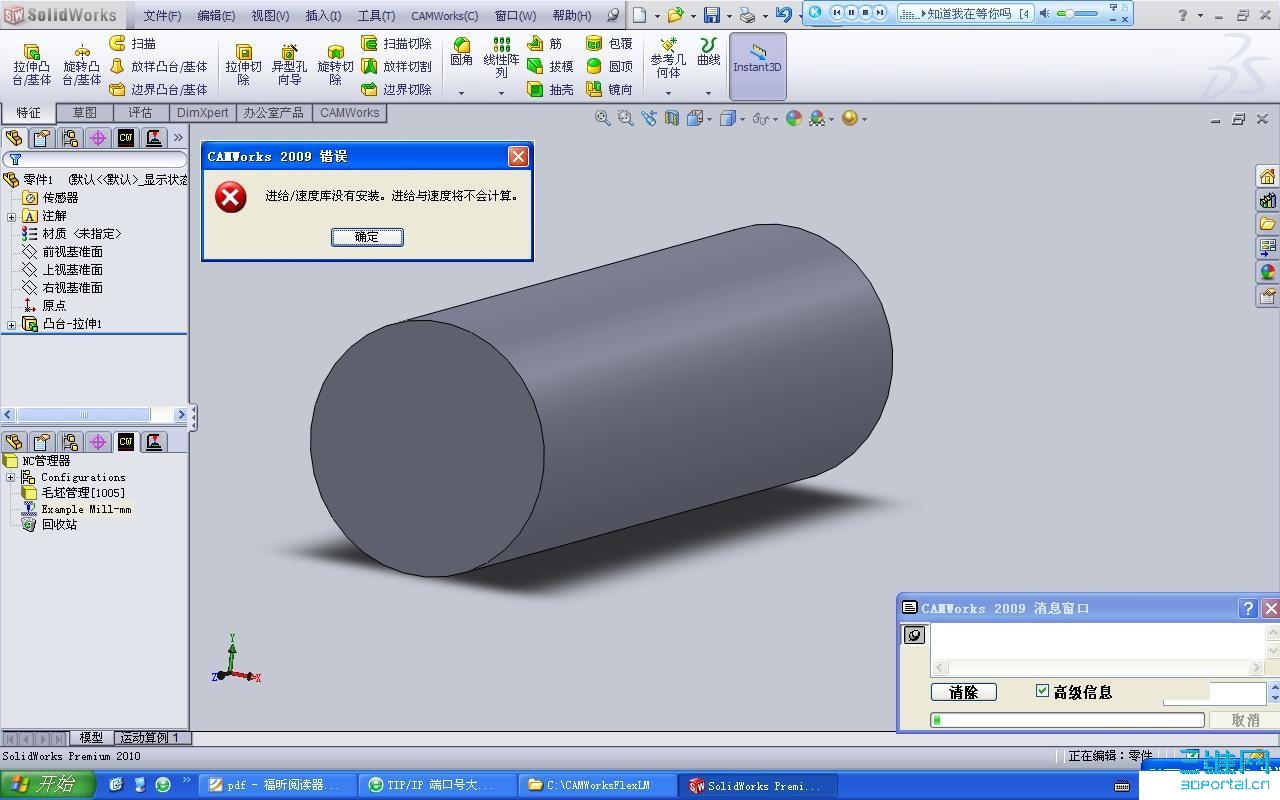This screenshot has height=800, width=1280.
Task: Switch to the 评估 tab
Action: pos(140,113)
